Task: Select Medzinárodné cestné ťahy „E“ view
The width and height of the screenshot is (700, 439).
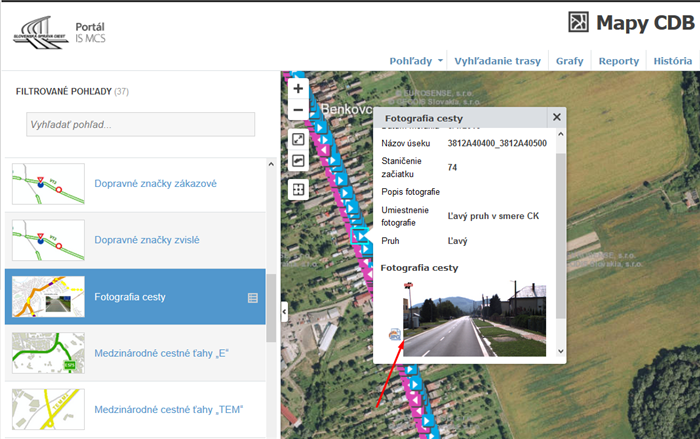Action: (162, 353)
